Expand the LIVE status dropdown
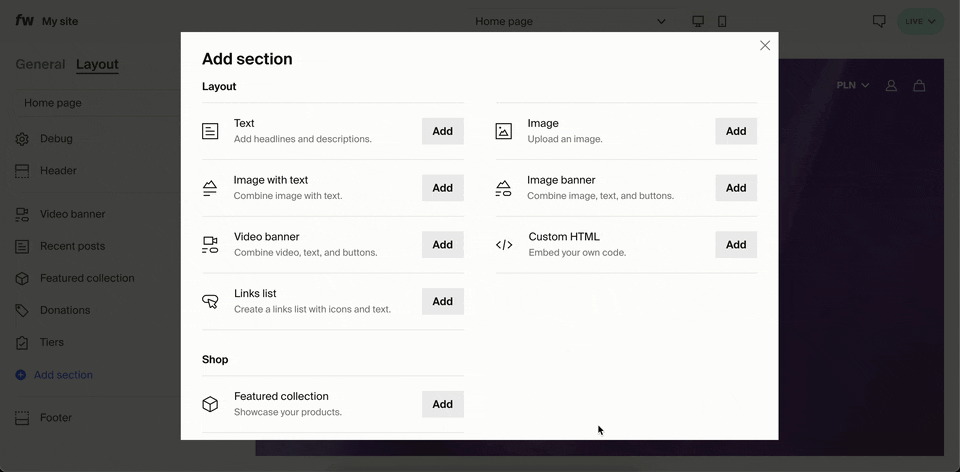960x472 pixels. coord(920,21)
